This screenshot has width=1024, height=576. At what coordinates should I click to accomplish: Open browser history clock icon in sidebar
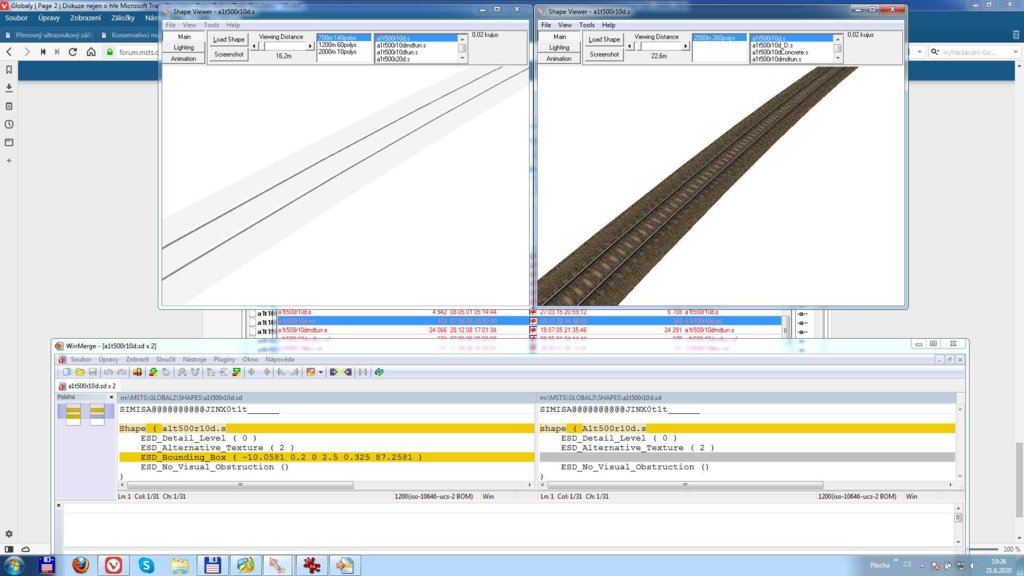click(9, 124)
